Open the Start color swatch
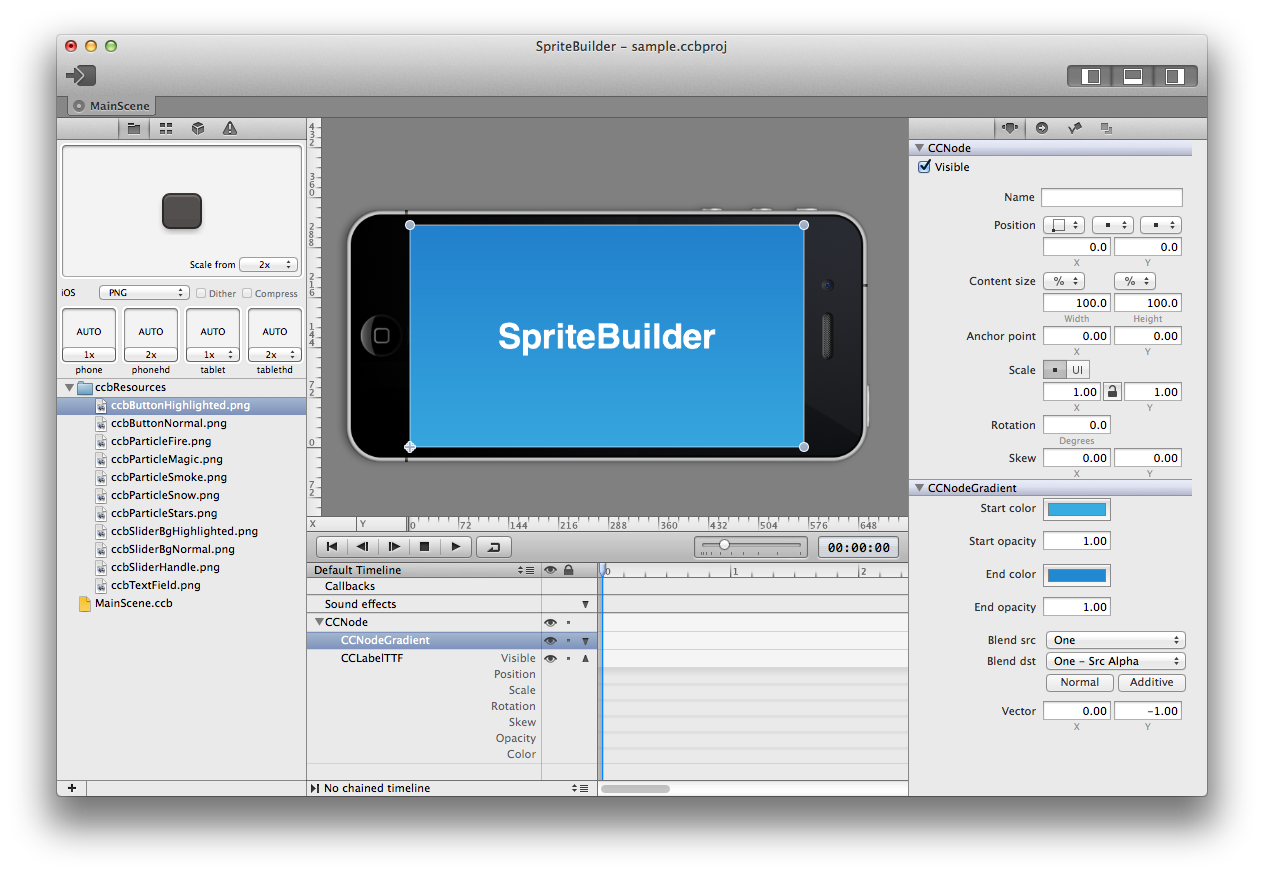Image resolution: width=1264 pixels, height=875 pixels. [1077, 509]
